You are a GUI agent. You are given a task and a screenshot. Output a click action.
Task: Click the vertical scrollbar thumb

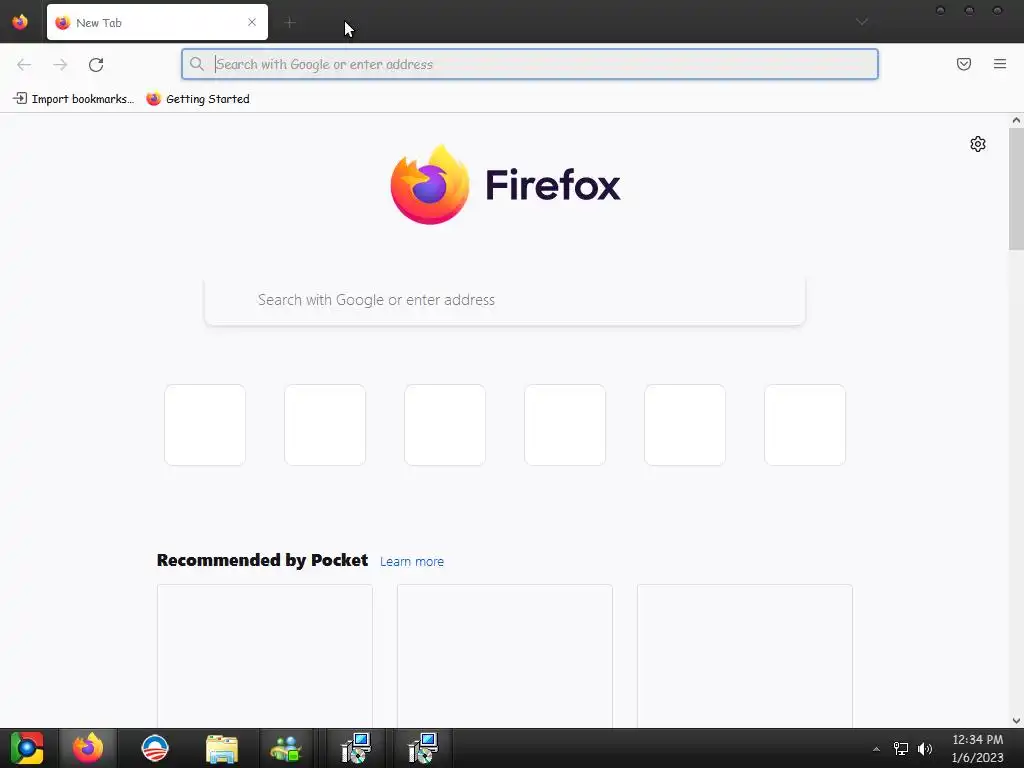pos(1016,189)
